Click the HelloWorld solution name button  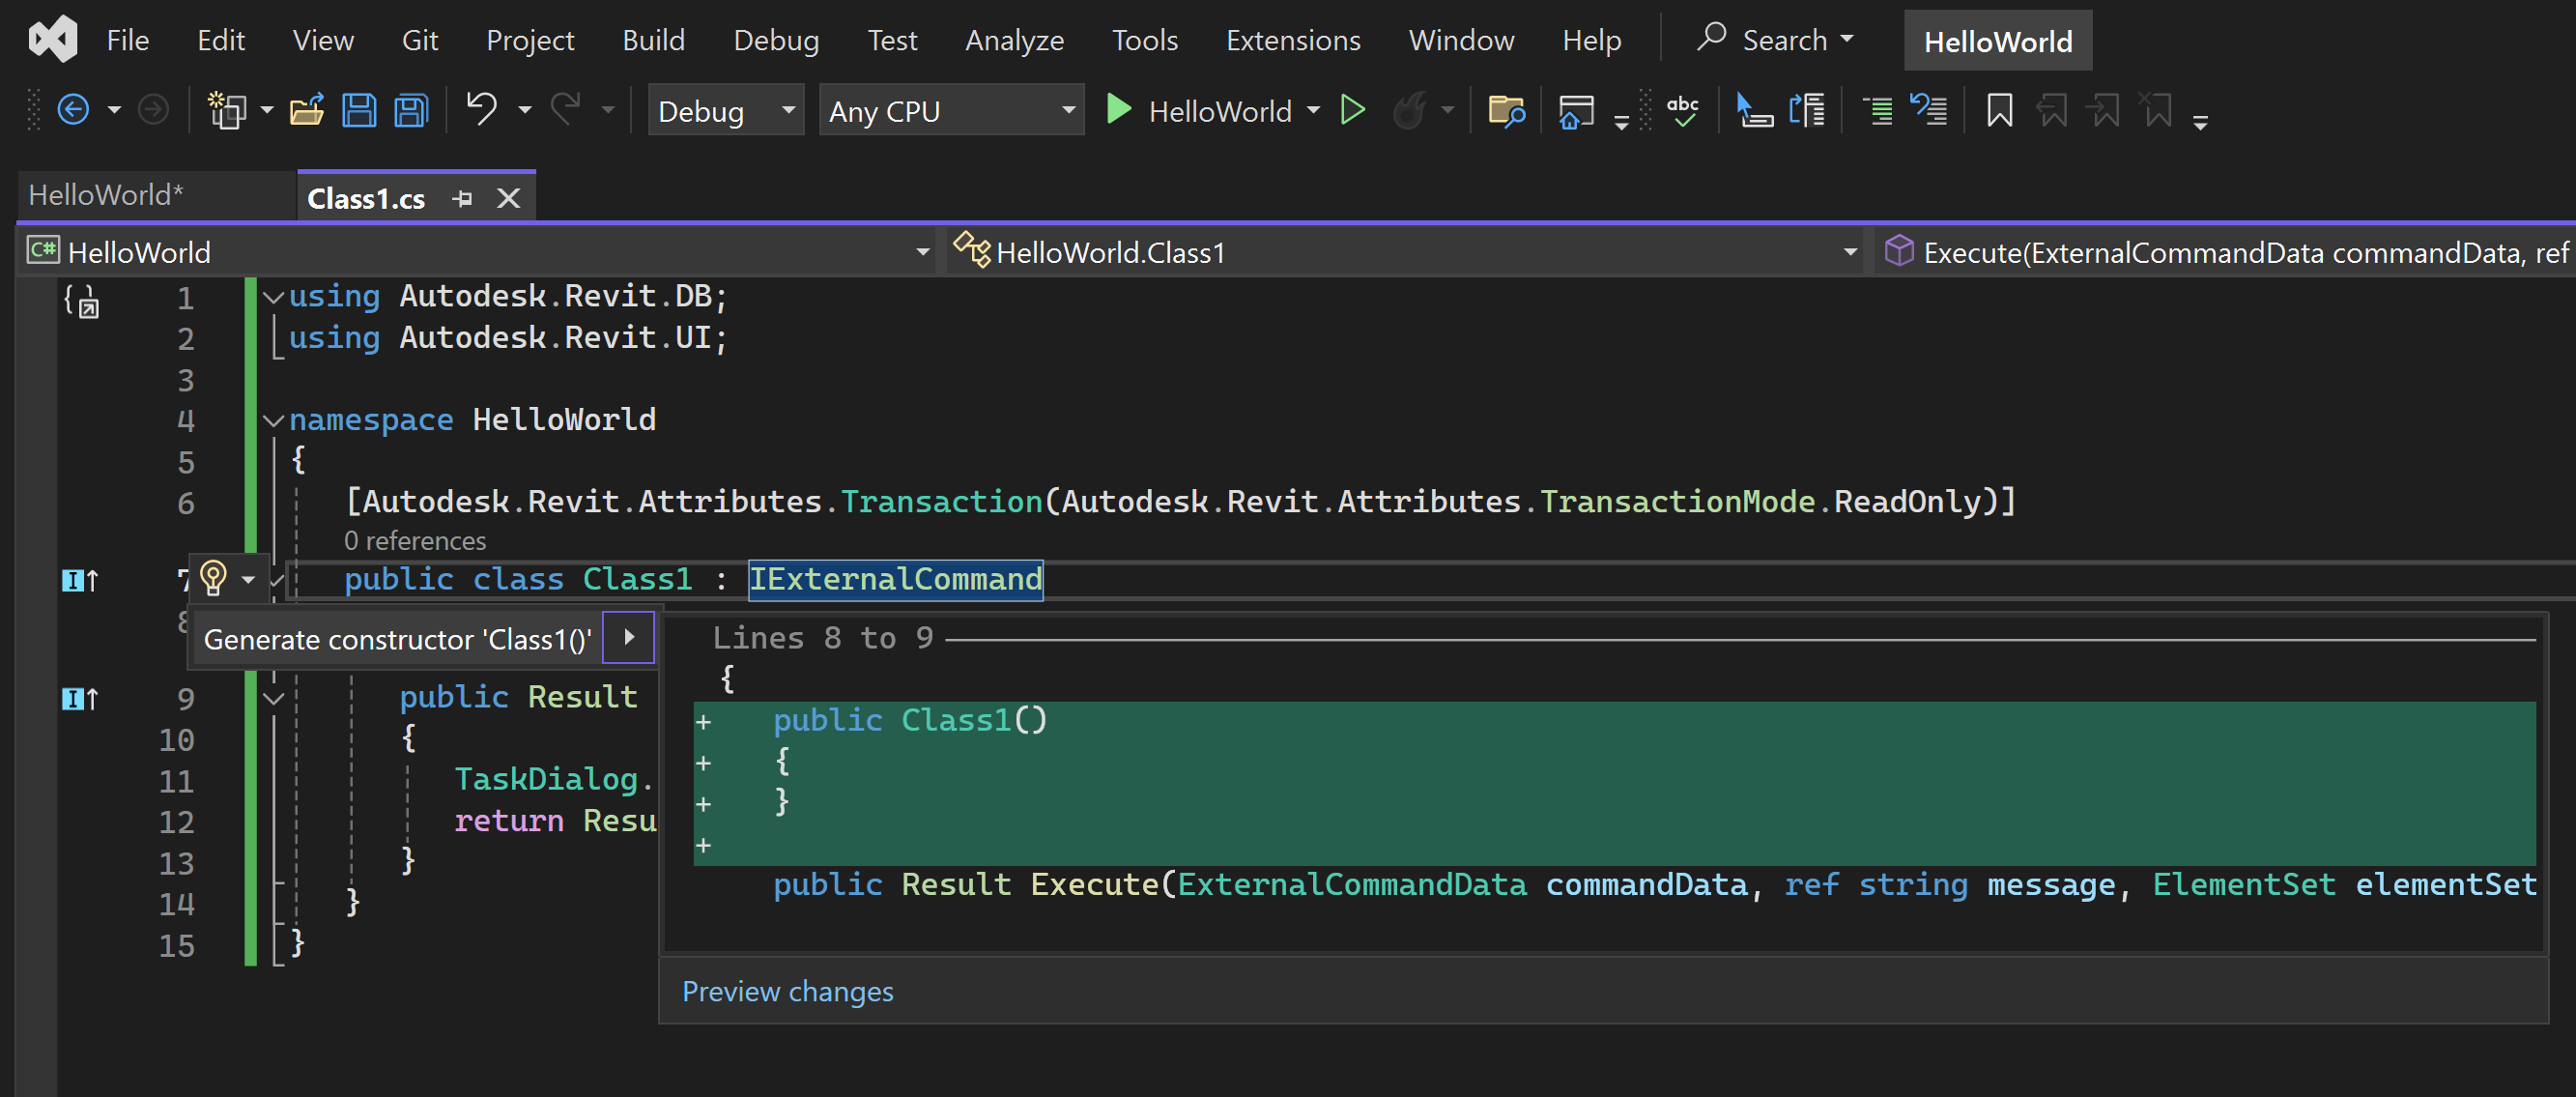coord(1997,41)
